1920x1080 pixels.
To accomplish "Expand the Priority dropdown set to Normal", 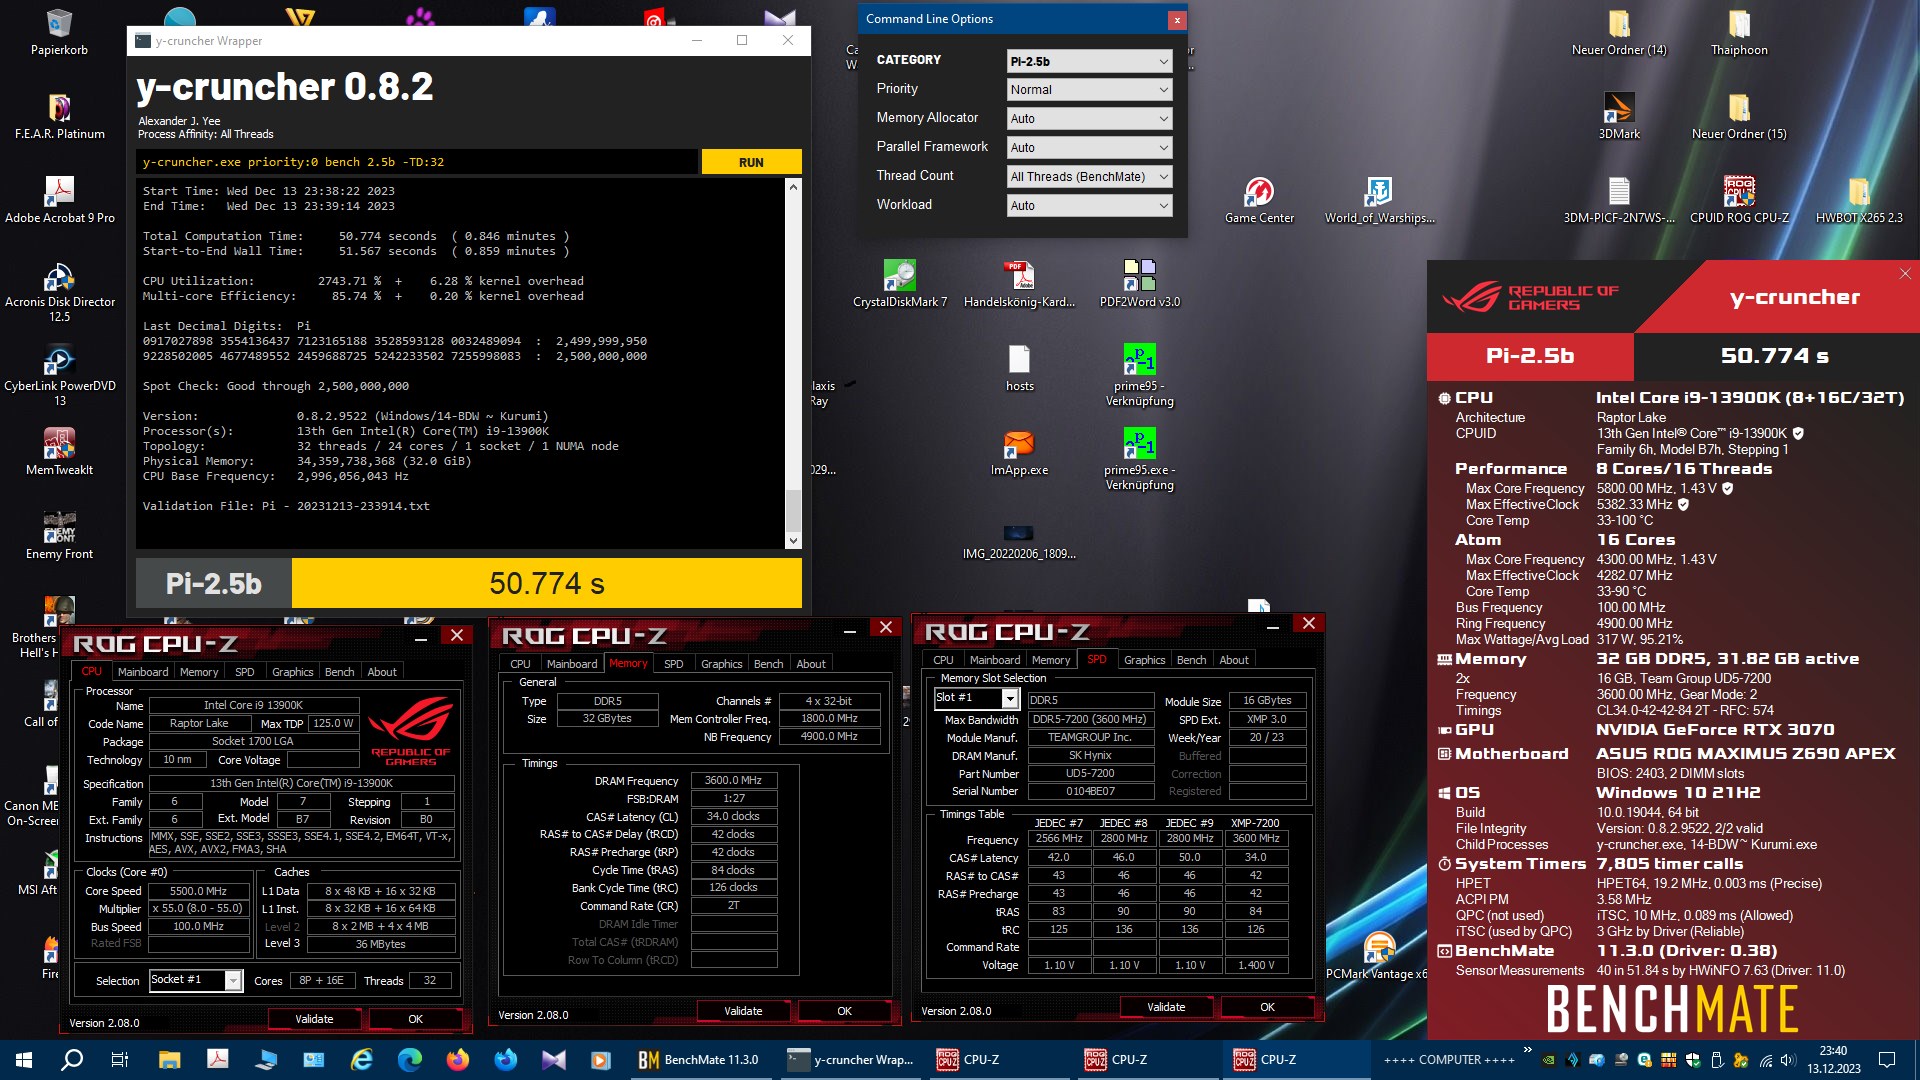I will (1089, 90).
